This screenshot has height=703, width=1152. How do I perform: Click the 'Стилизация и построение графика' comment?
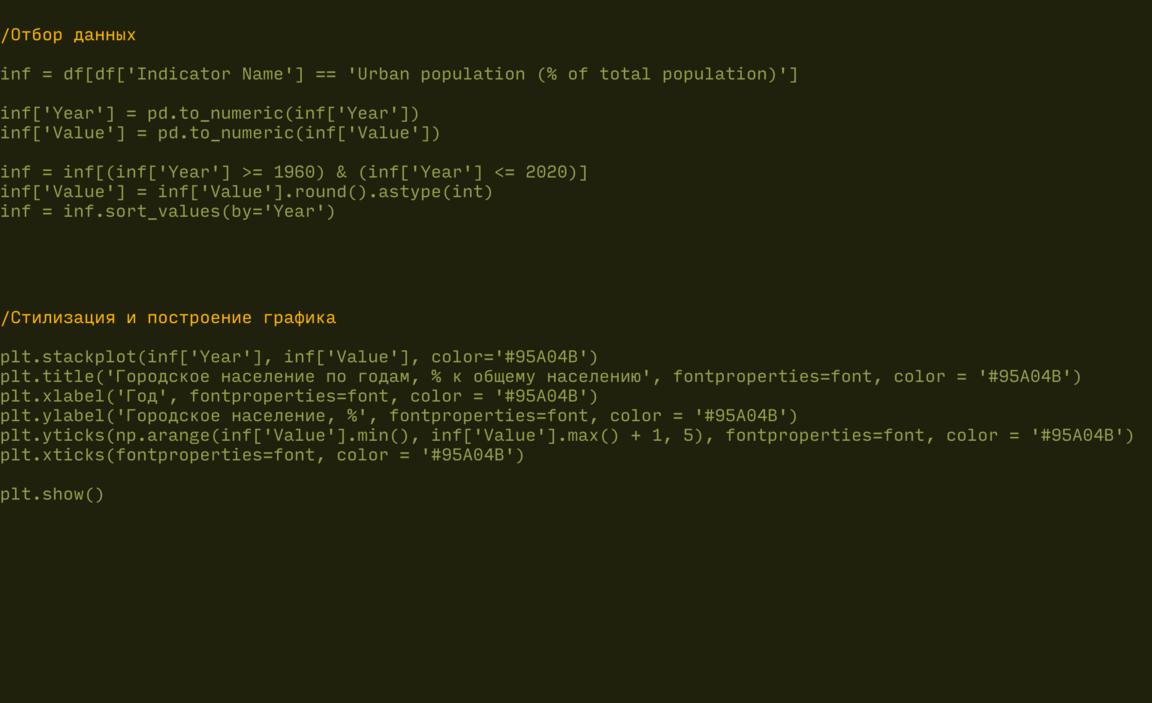(x=168, y=318)
